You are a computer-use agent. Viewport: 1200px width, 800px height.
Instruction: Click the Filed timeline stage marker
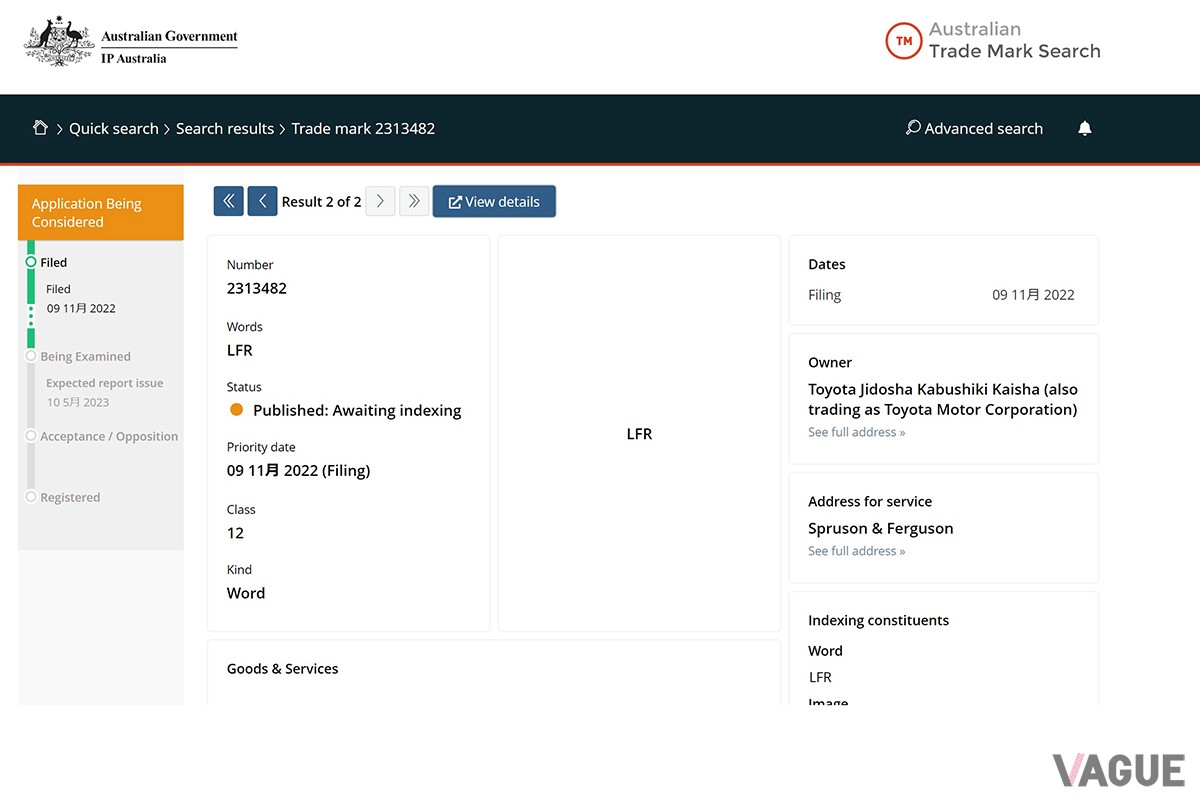31,262
